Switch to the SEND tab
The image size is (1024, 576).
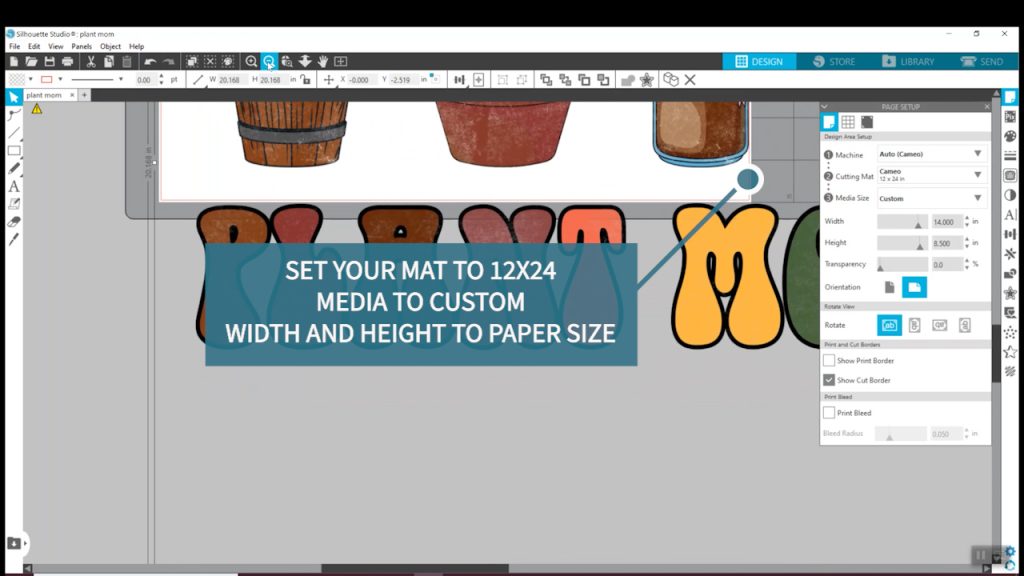tap(984, 61)
